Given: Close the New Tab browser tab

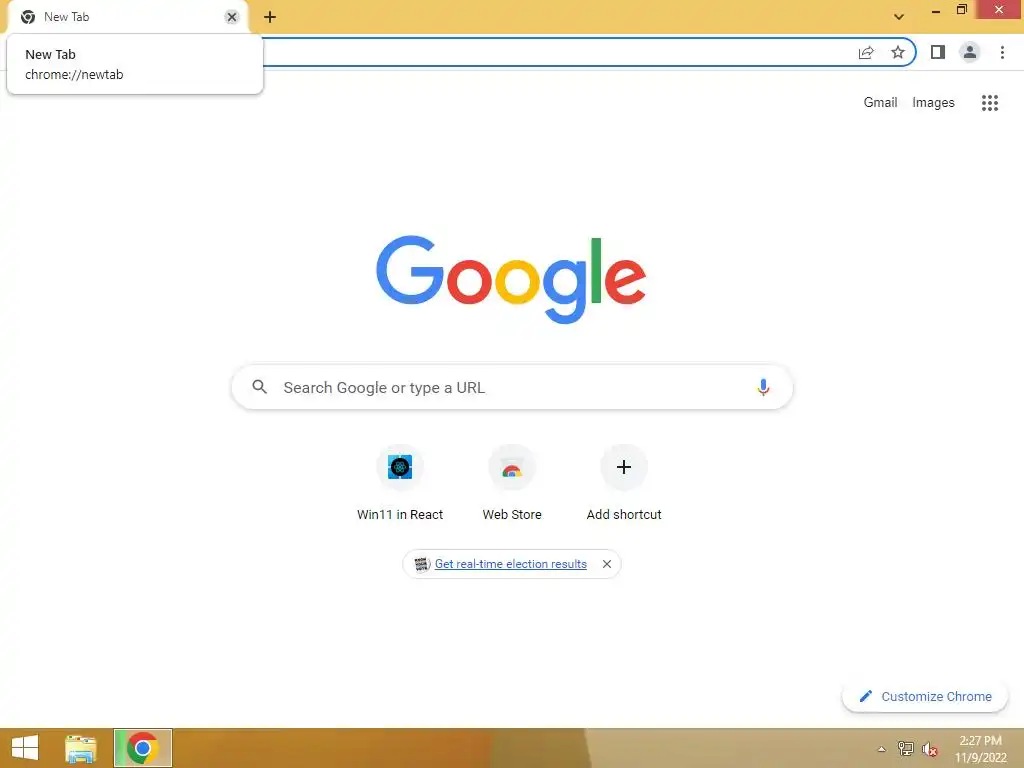Looking at the screenshot, I should point(232,17).
